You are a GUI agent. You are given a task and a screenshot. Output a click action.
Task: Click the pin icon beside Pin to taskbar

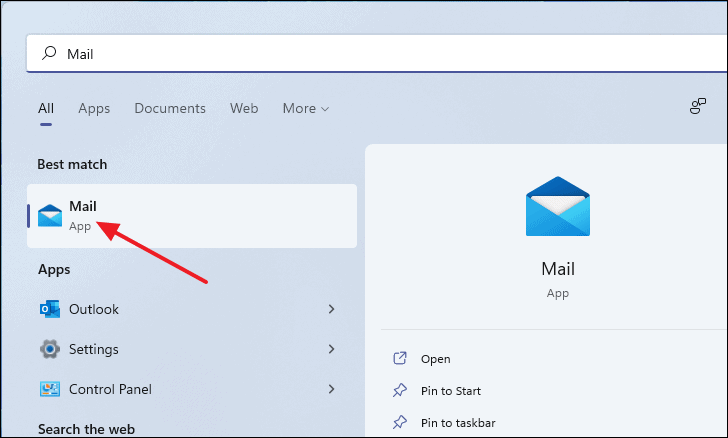point(400,422)
